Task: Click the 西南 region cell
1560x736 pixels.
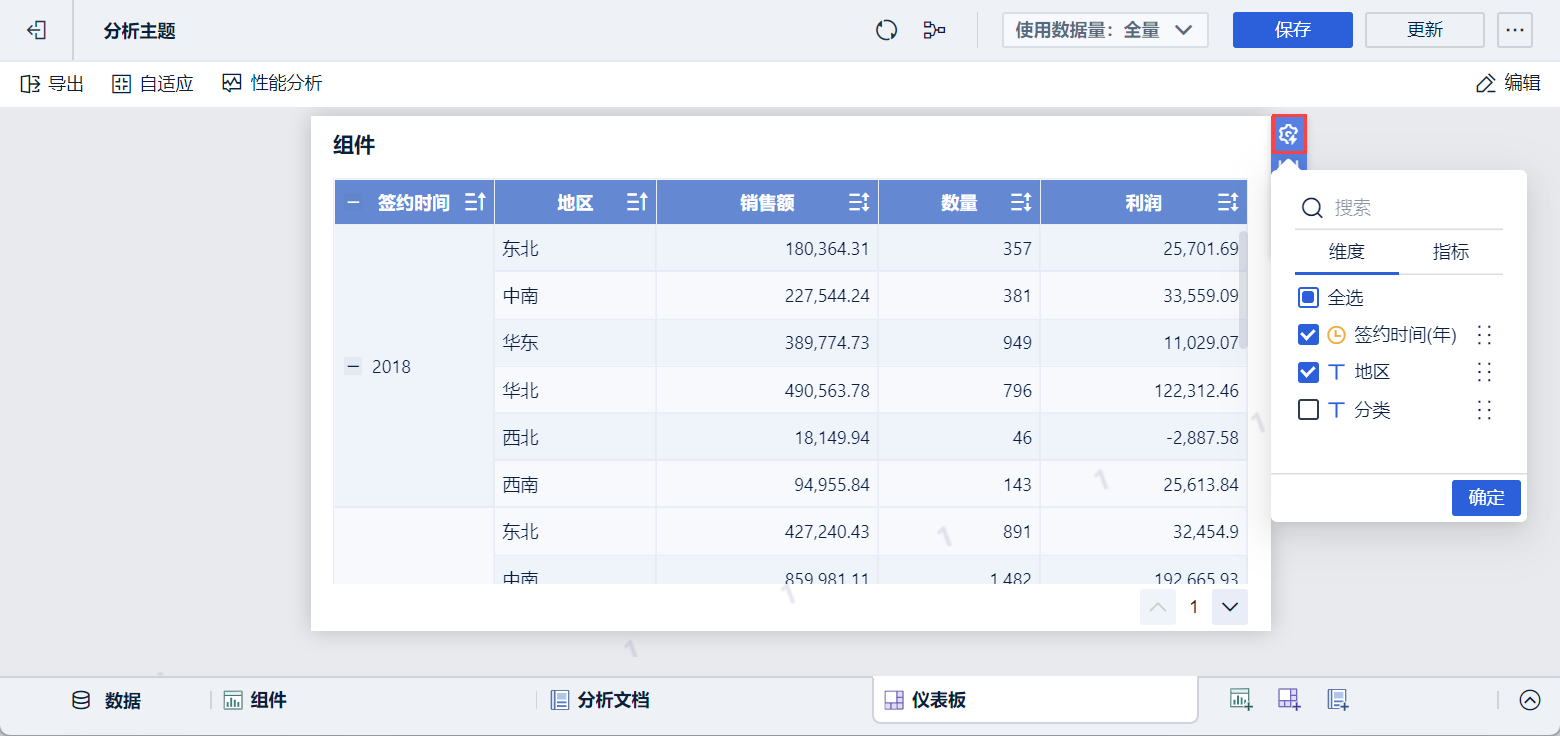Action: click(575, 485)
